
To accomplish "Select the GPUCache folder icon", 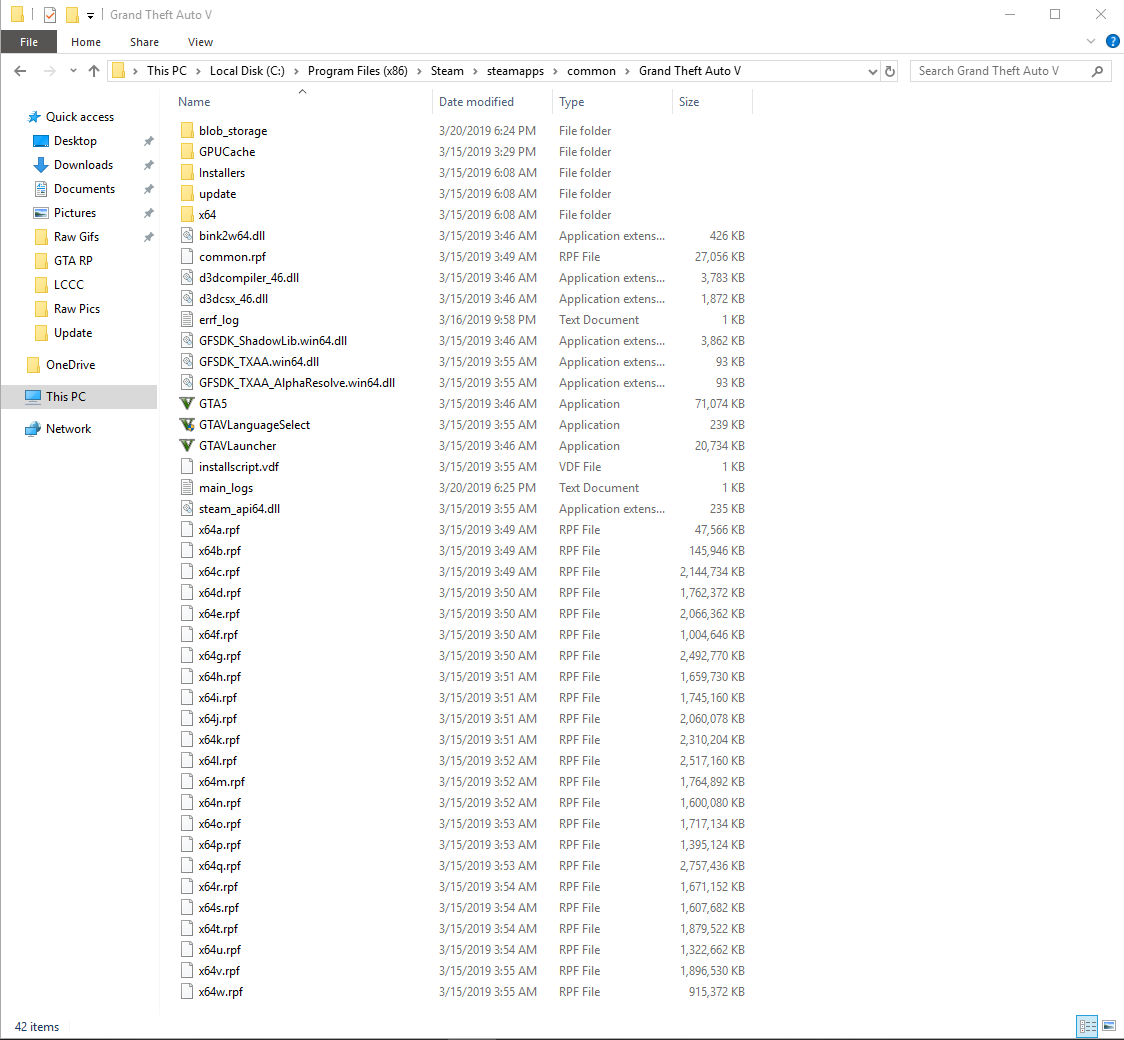I will (187, 151).
